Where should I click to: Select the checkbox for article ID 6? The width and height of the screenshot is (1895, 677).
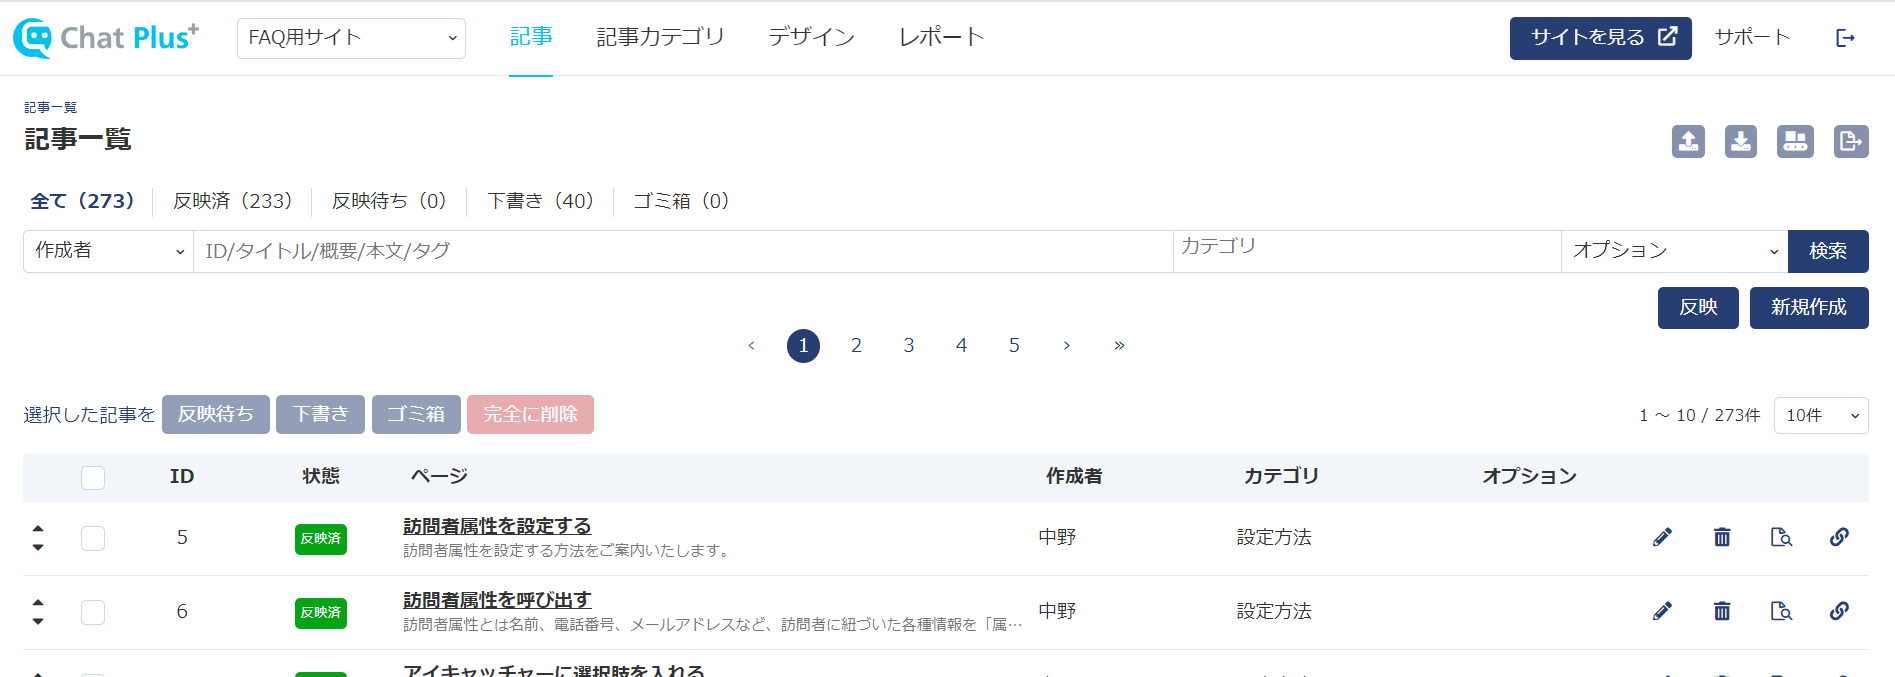(93, 612)
